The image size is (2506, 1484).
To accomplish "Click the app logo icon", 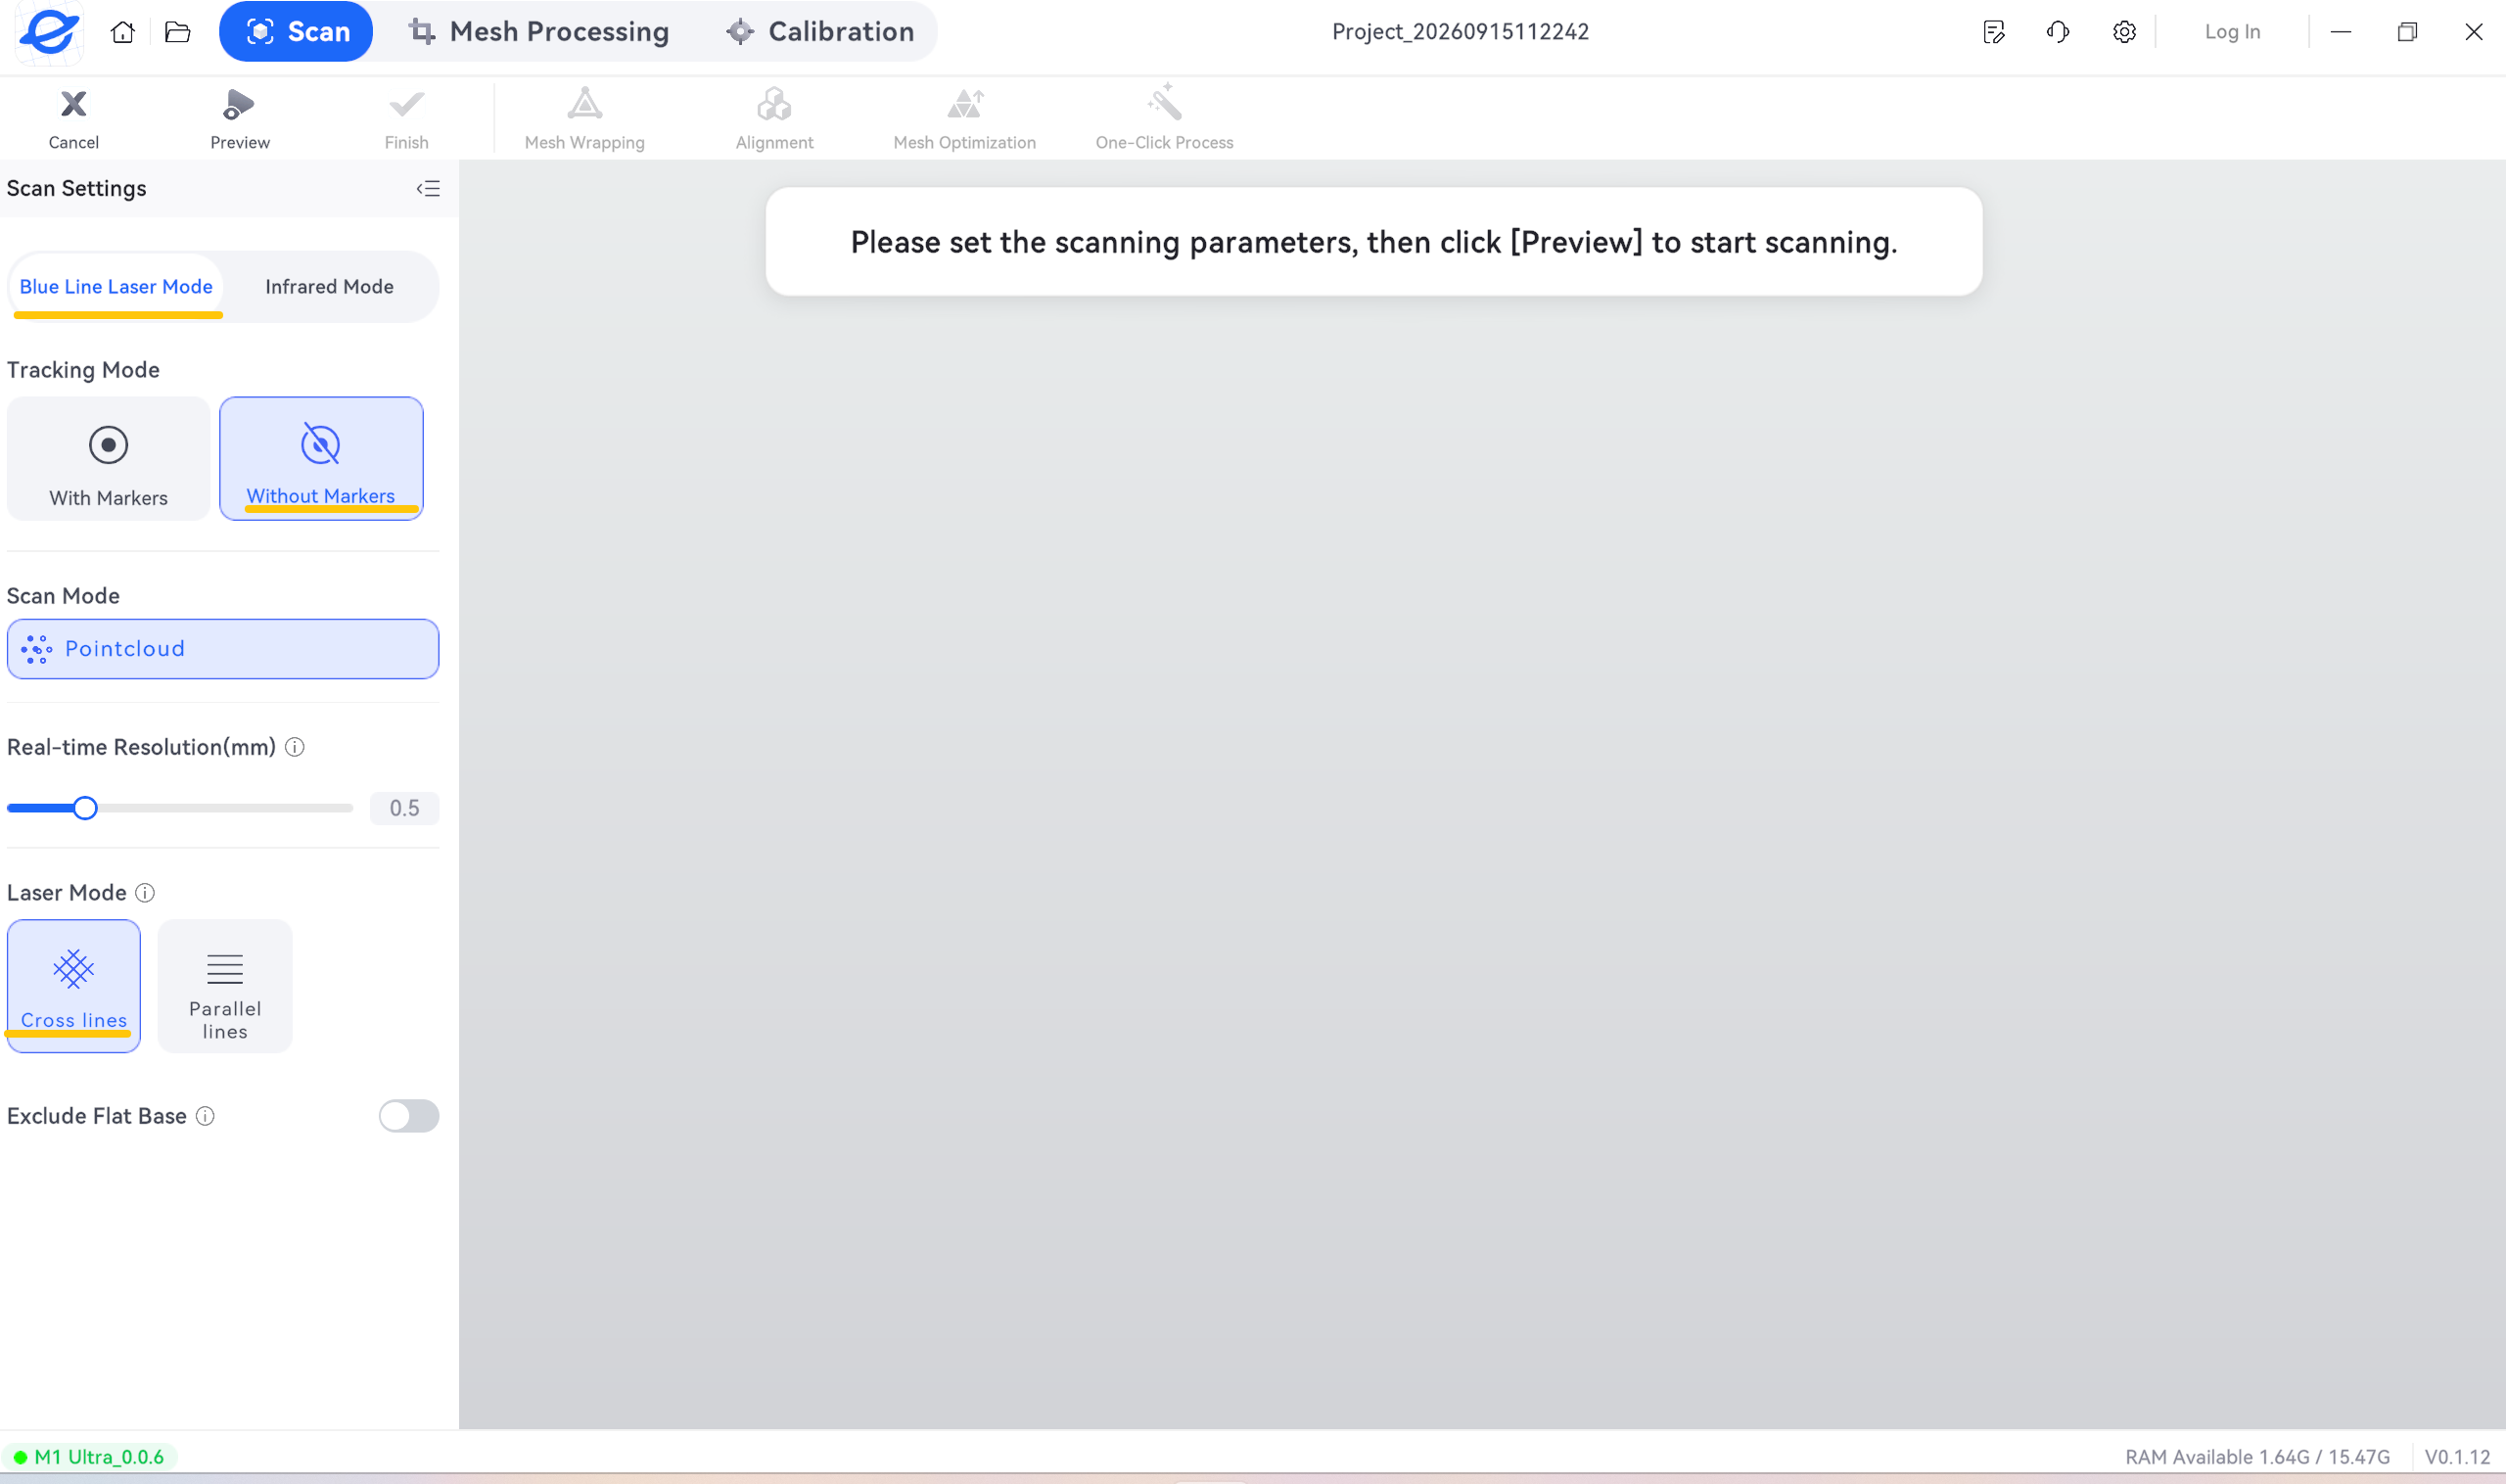I will click(x=48, y=32).
